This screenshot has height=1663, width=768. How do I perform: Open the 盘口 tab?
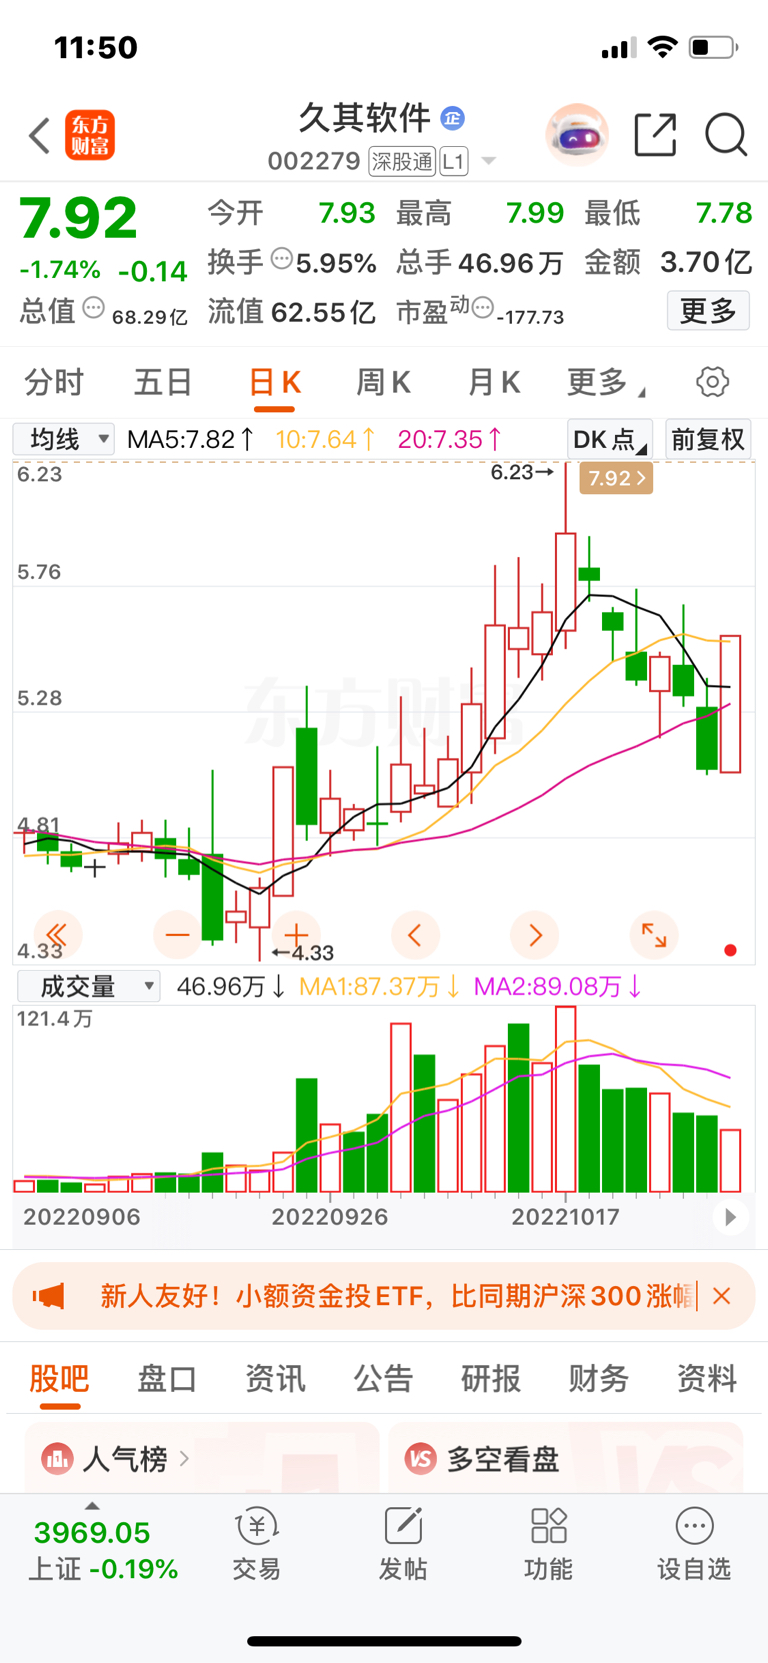tap(167, 1378)
